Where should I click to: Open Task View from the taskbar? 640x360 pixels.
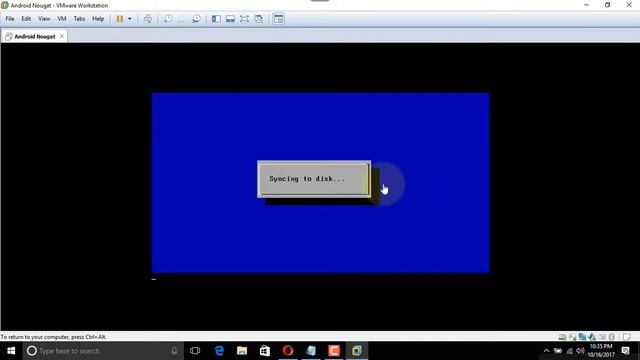195,351
